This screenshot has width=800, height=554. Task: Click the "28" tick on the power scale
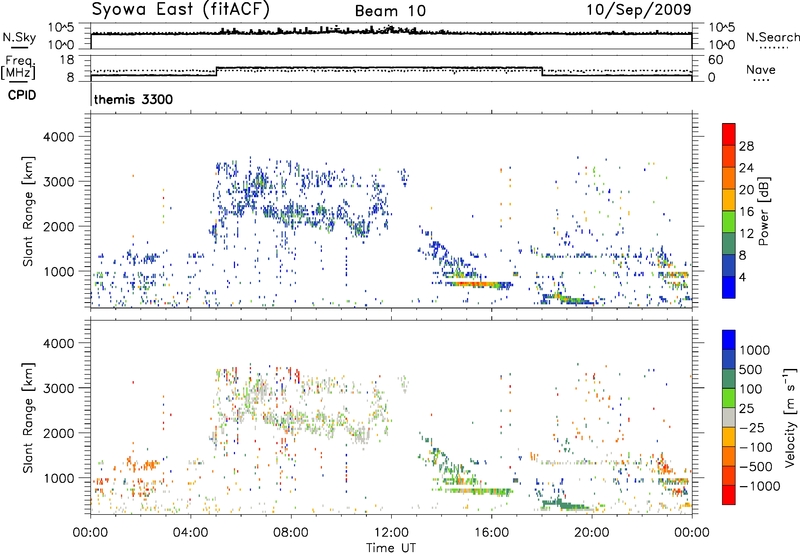pos(746,146)
